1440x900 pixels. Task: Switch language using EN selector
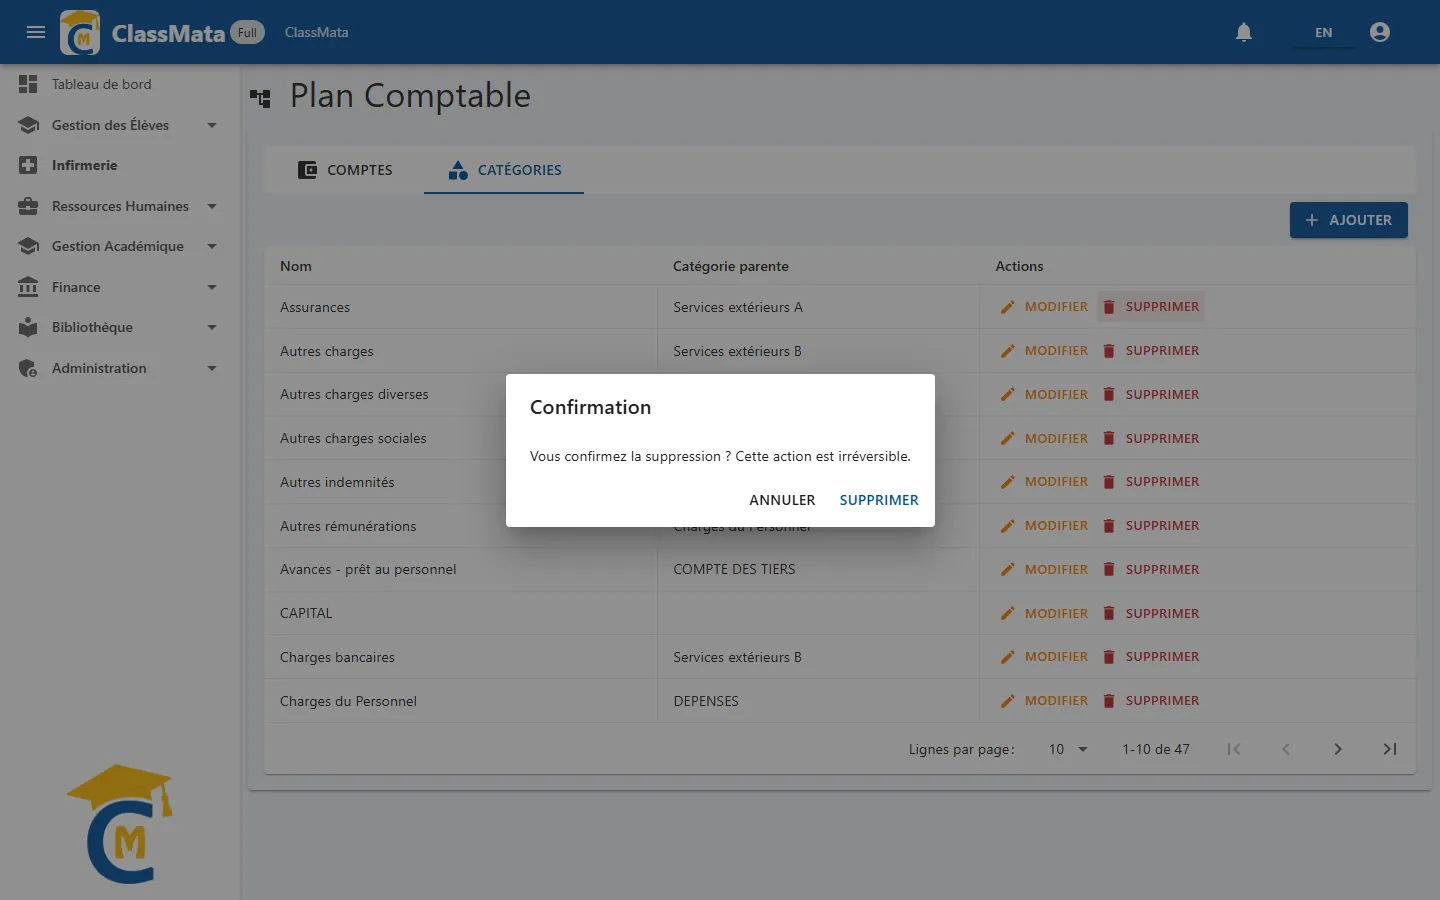click(1323, 33)
